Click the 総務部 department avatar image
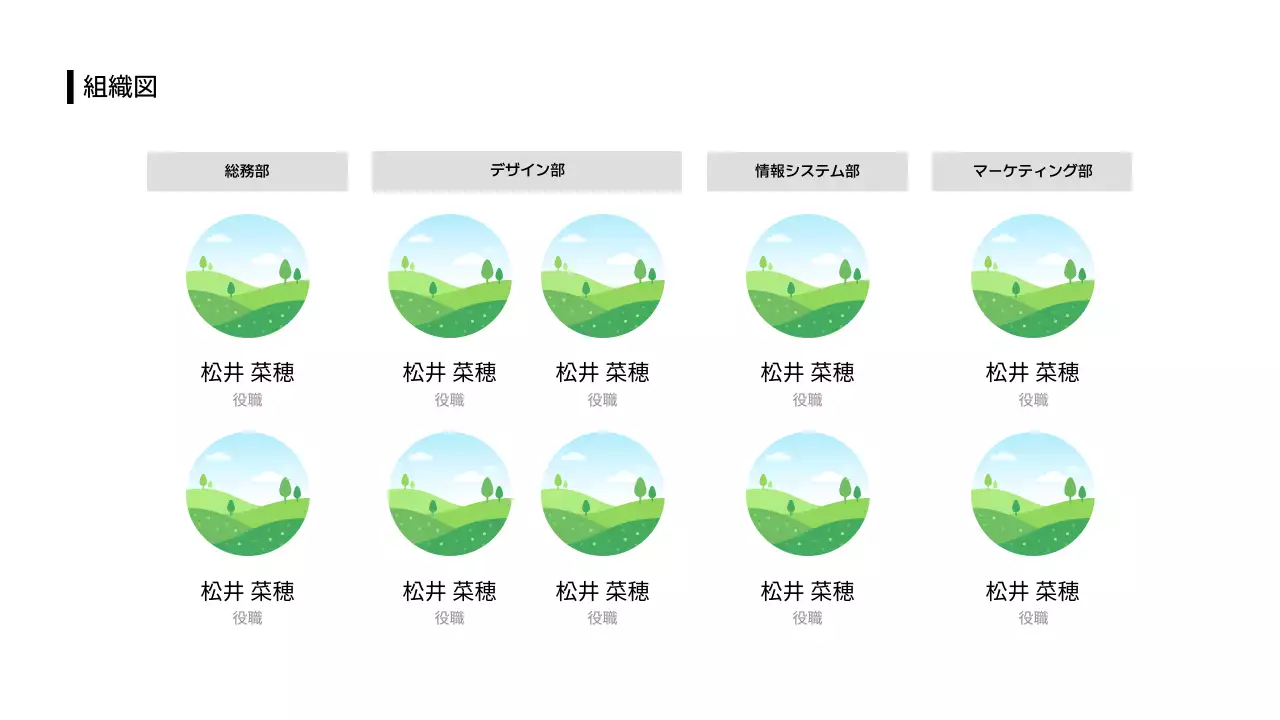This screenshot has width=1280, height=720. click(x=248, y=277)
